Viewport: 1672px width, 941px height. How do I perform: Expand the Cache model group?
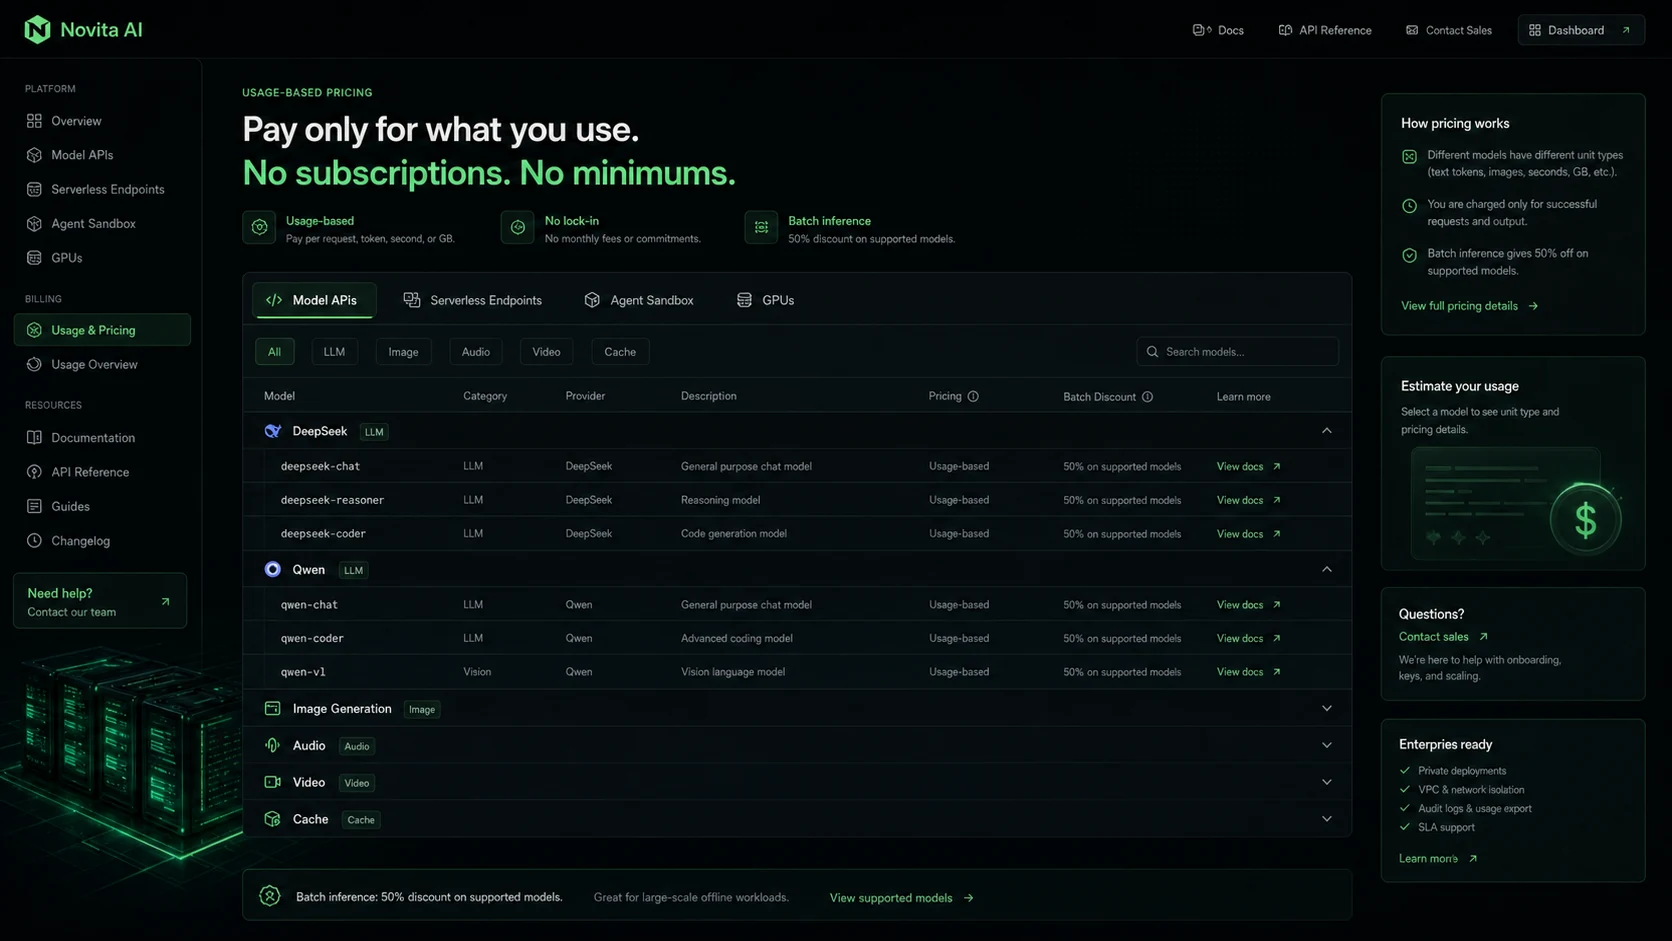1327,820
